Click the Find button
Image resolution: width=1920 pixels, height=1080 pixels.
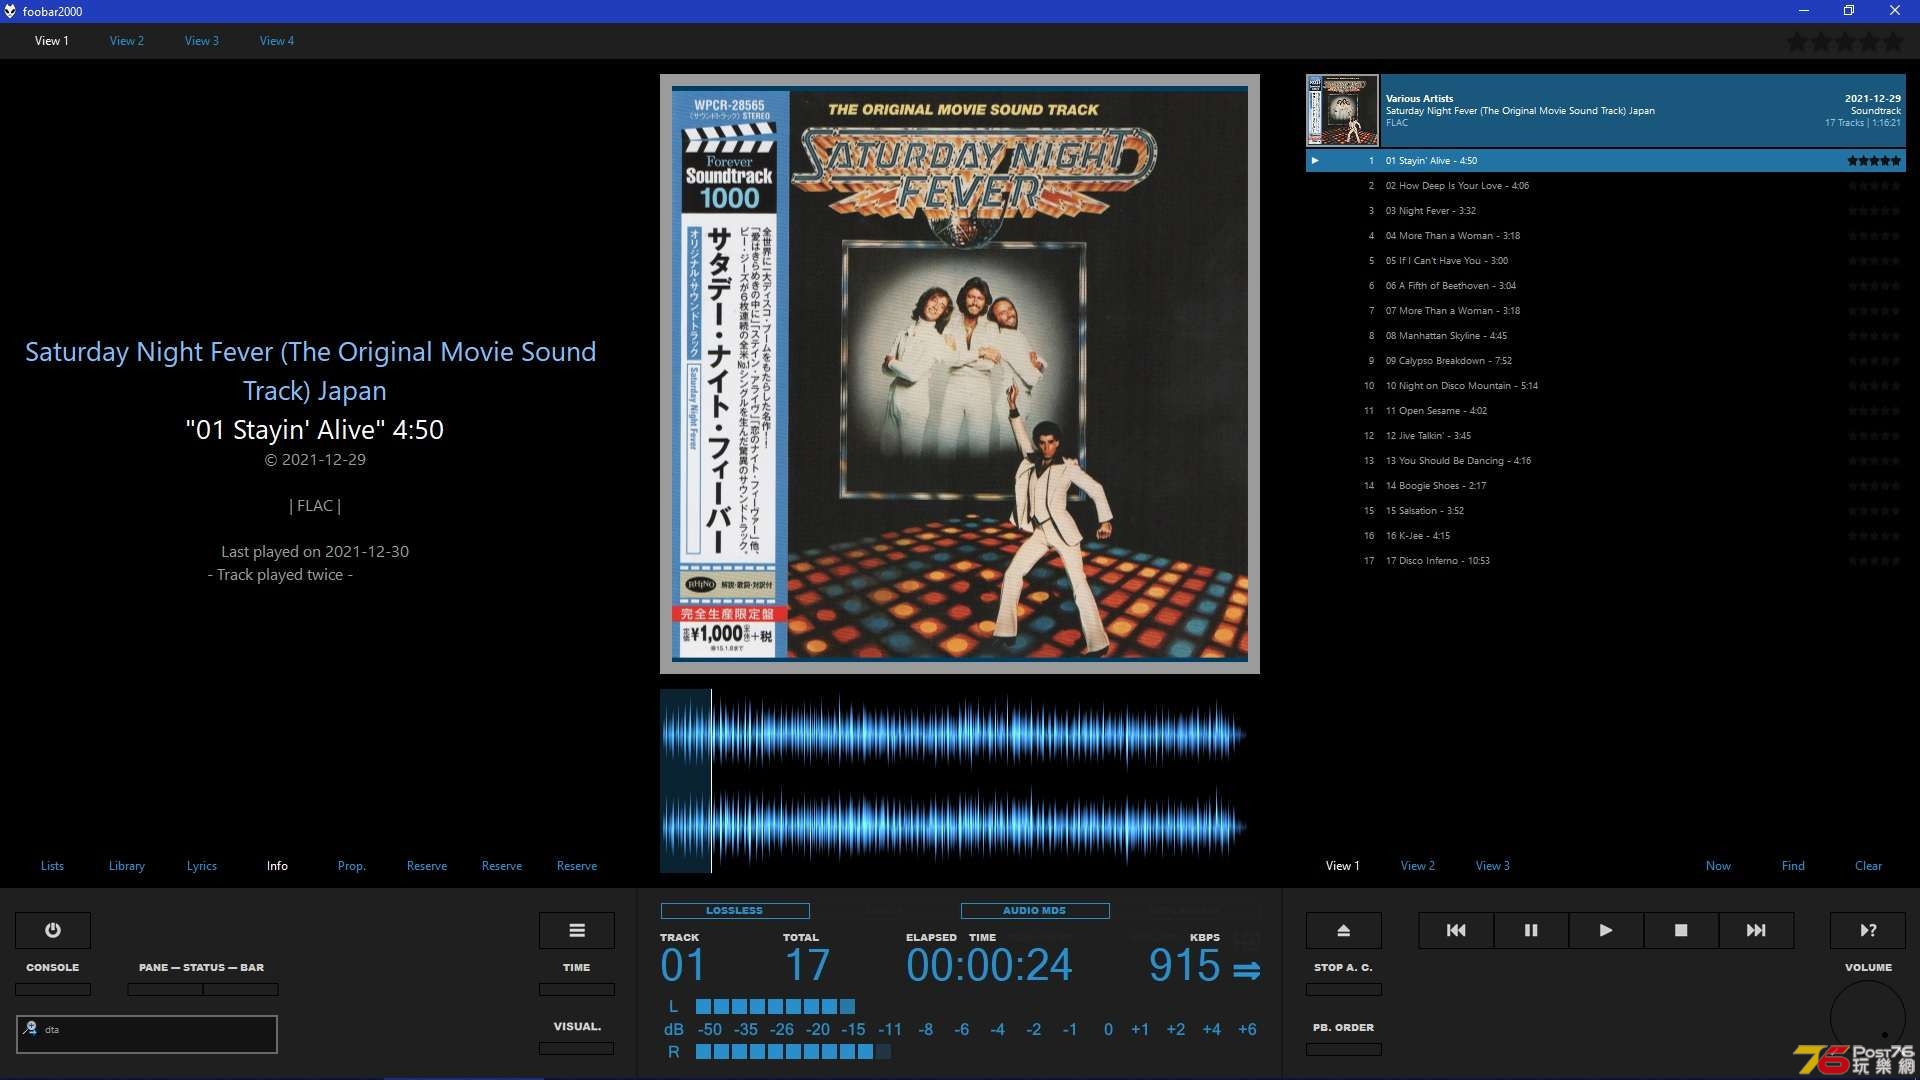(x=1793, y=866)
